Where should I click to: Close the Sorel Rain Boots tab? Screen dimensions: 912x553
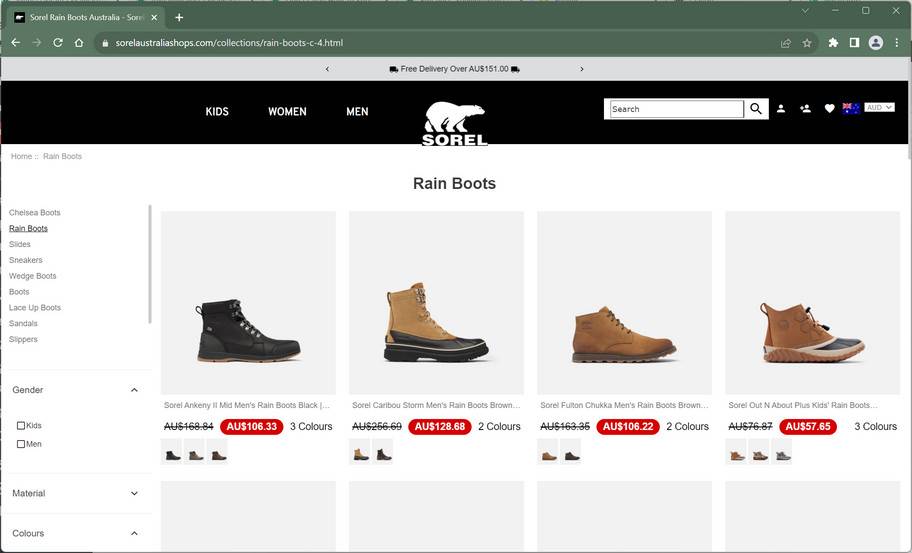[x=154, y=17]
